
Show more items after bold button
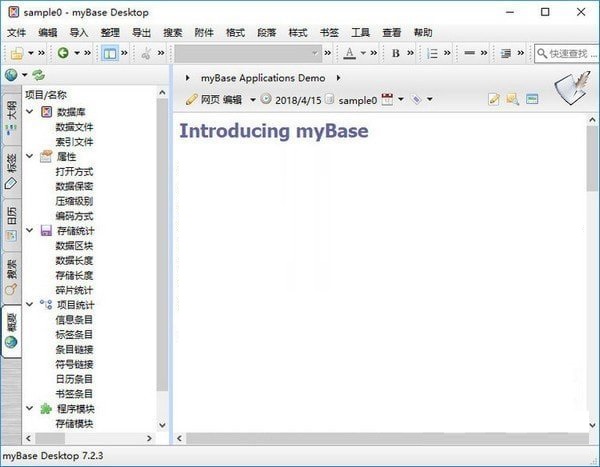pos(410,53)
